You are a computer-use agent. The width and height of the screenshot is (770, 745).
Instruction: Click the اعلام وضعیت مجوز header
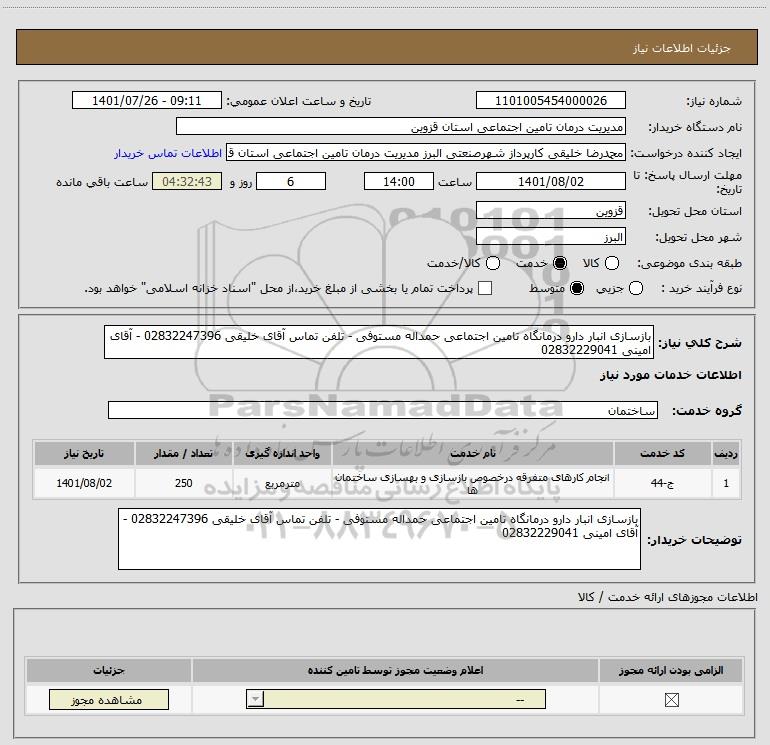395,670
